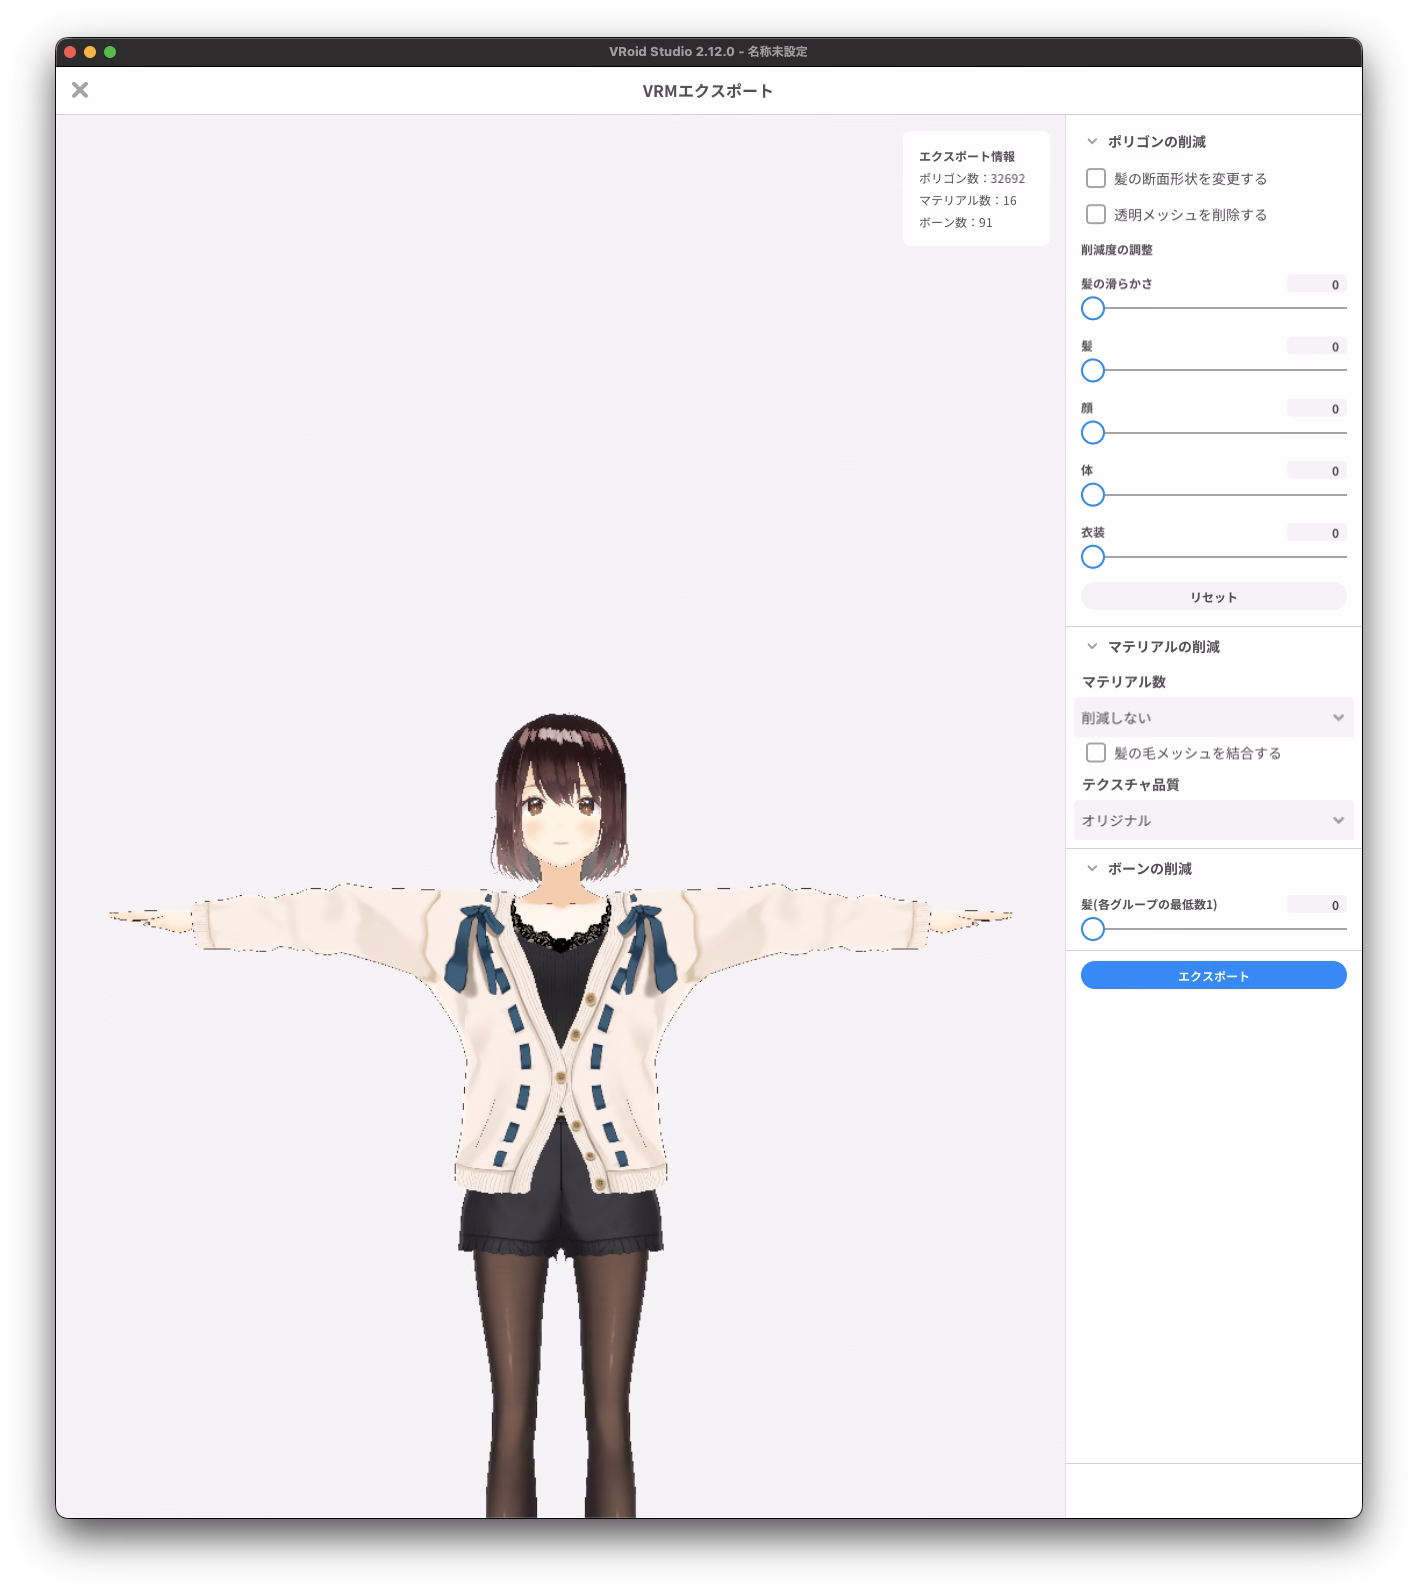Click the 顔 reduction slider handle
Image resolution: width=1418 pixels, height=1592 pixels.
click(x=1093, y=433)
